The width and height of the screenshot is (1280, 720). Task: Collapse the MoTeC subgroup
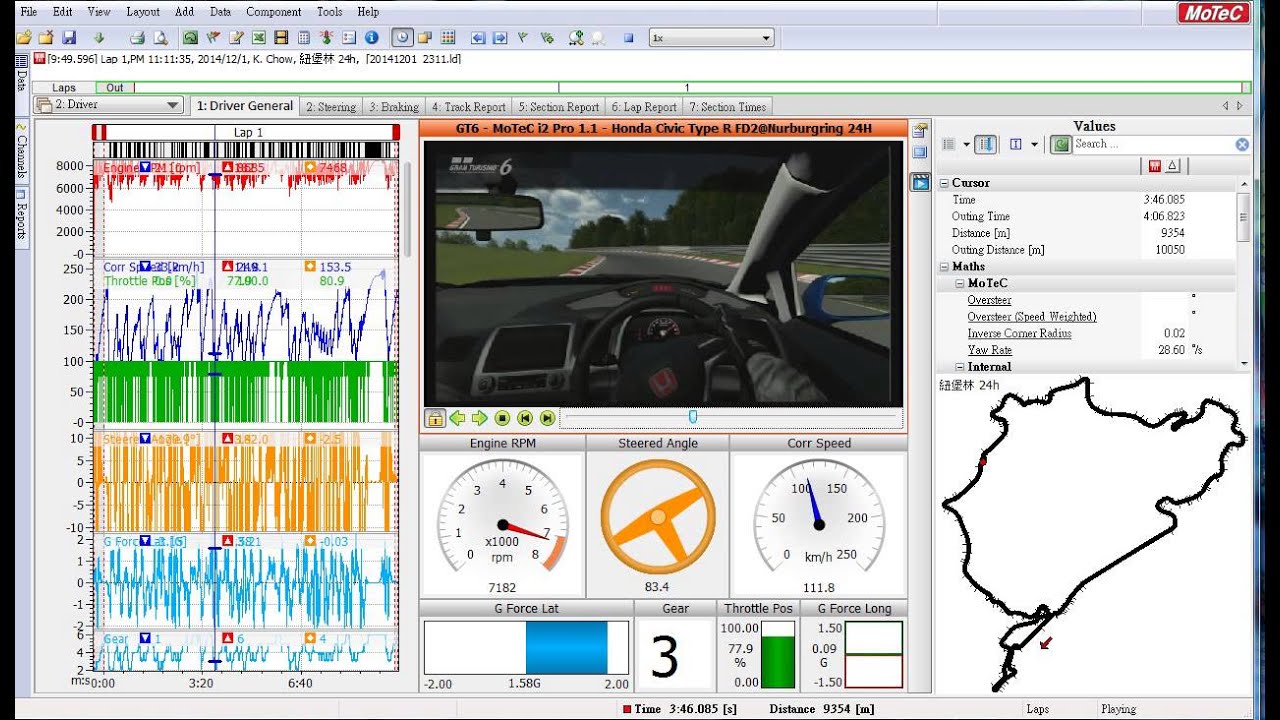click(960, 284)
